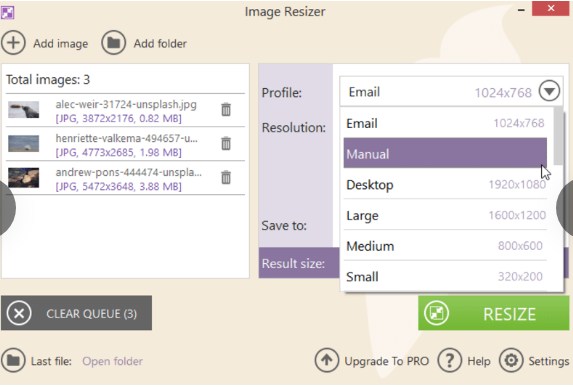Viewport: 573px width, 387px height.
Task: Click the resize icon on the green button
Action: (436, 313)
